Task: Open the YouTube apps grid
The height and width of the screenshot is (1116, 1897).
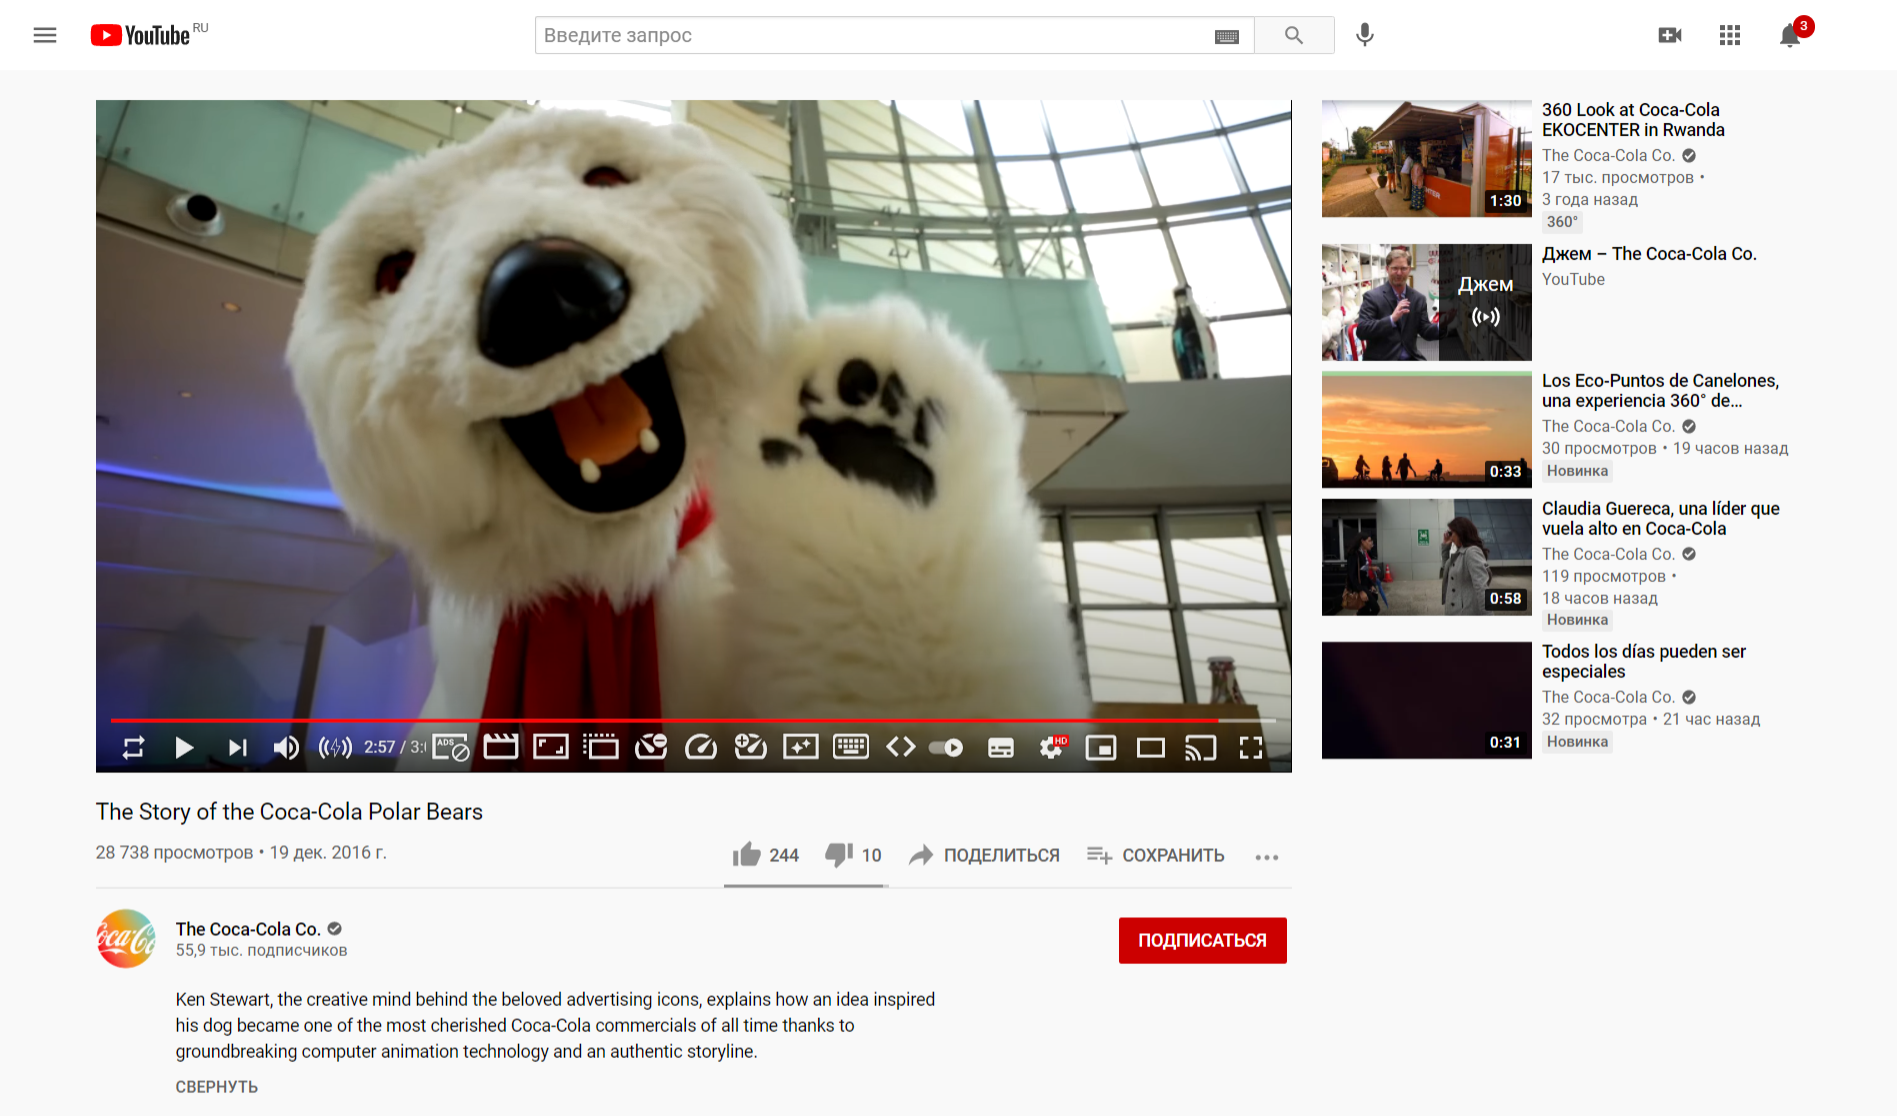Action: tap(1730, 35)
